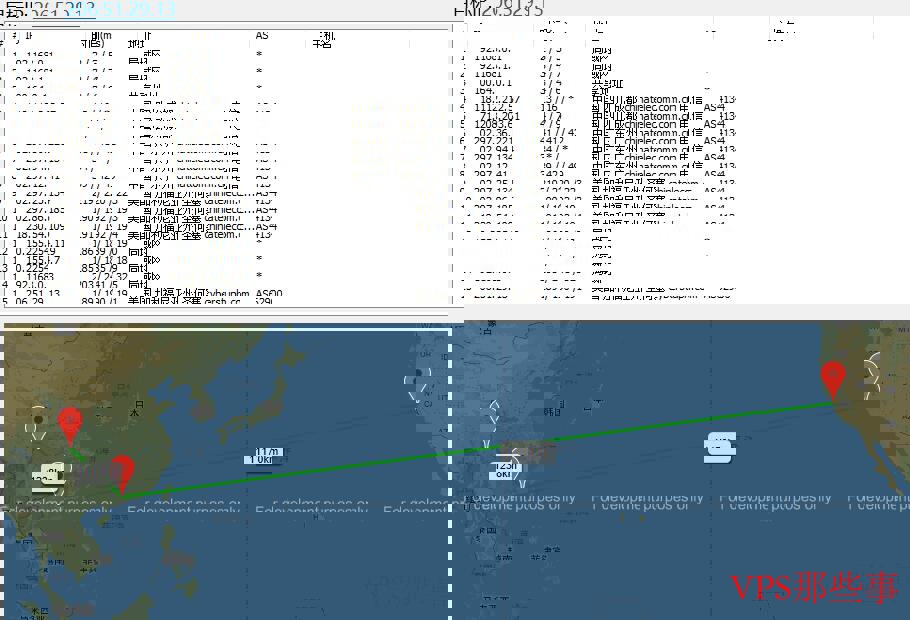This screenshot has width=910, height=620.
Task: Click the circular compass control near map divider
Action: (420, 383)
